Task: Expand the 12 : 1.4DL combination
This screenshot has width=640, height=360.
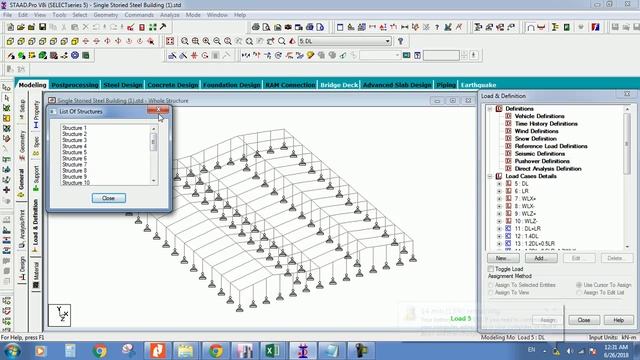Action: coord(499,236)
